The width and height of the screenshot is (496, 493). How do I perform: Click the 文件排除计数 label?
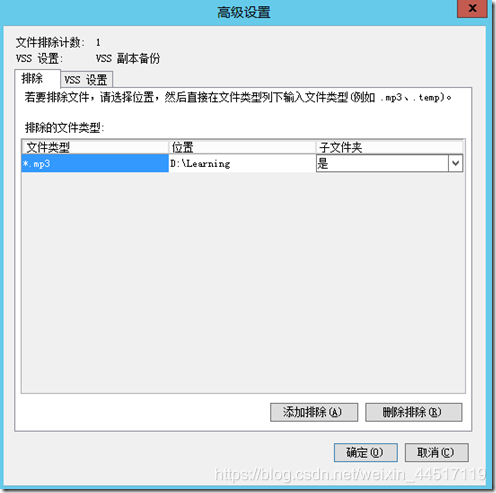tap(50, 42)
